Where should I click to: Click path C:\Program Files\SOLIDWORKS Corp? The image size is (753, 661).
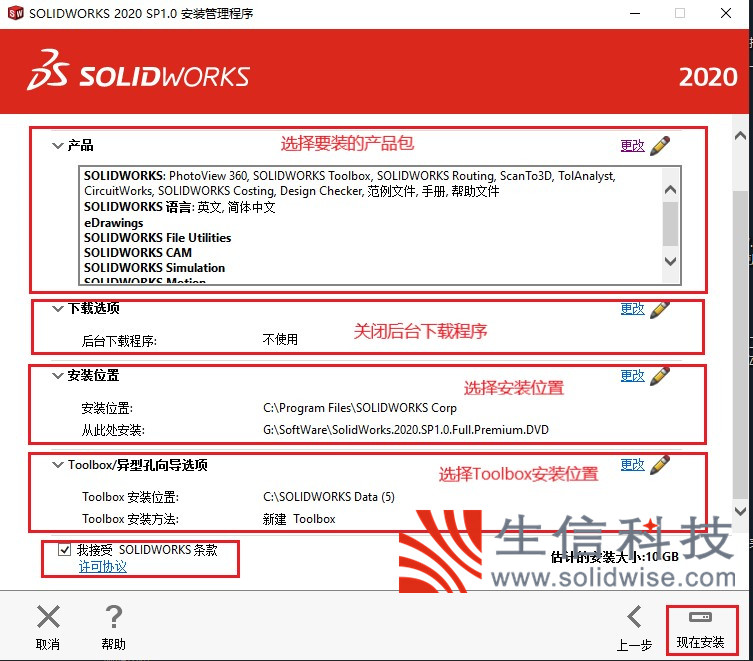tap(360, 408)
